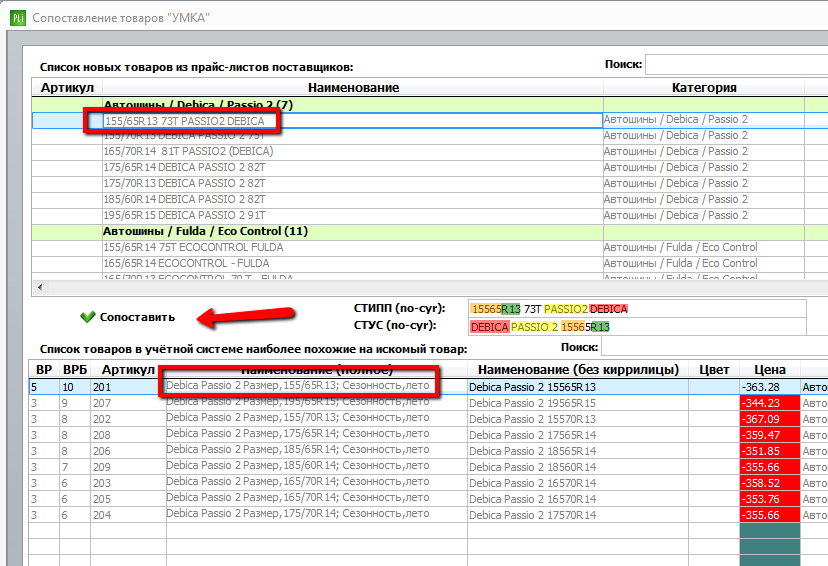Click price cell -363.28

click(x=770, y=387)
